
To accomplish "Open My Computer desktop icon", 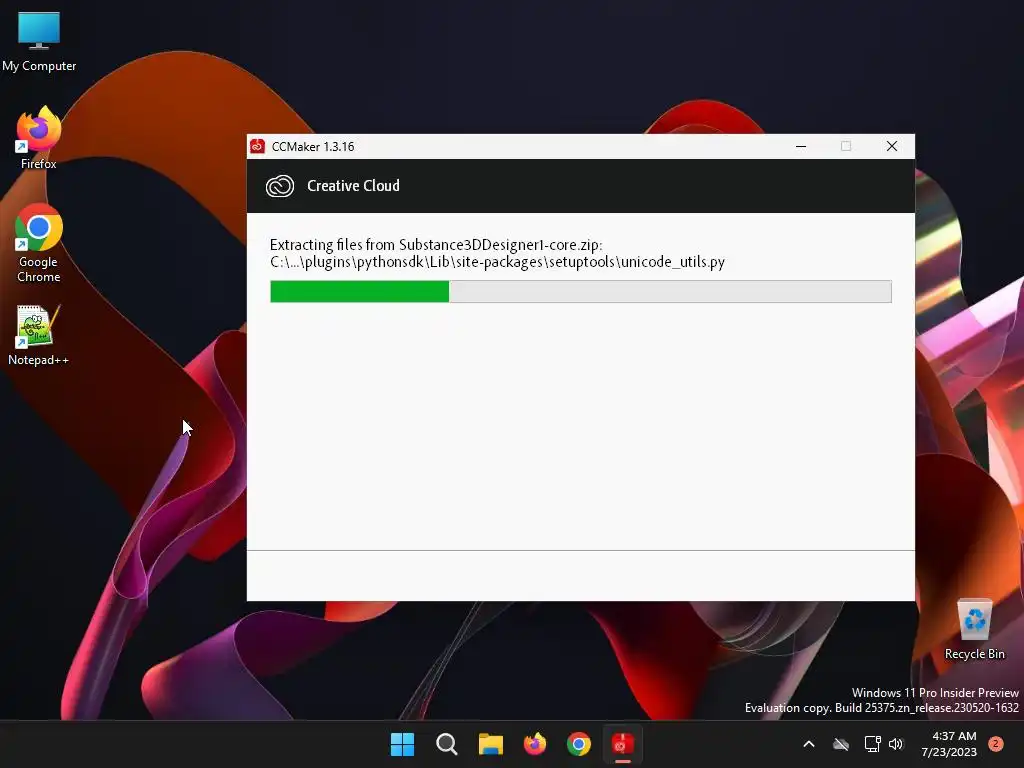I will [39, 42].
